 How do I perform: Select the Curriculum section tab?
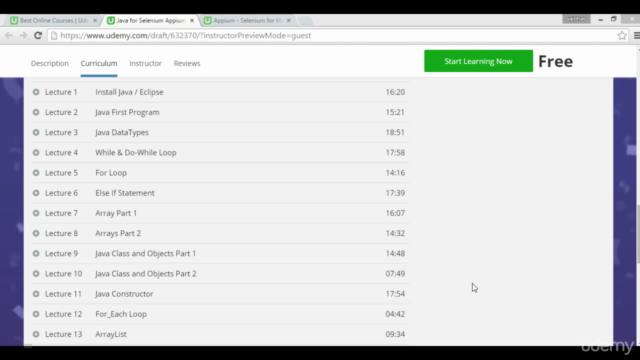(x=99, y=63)
